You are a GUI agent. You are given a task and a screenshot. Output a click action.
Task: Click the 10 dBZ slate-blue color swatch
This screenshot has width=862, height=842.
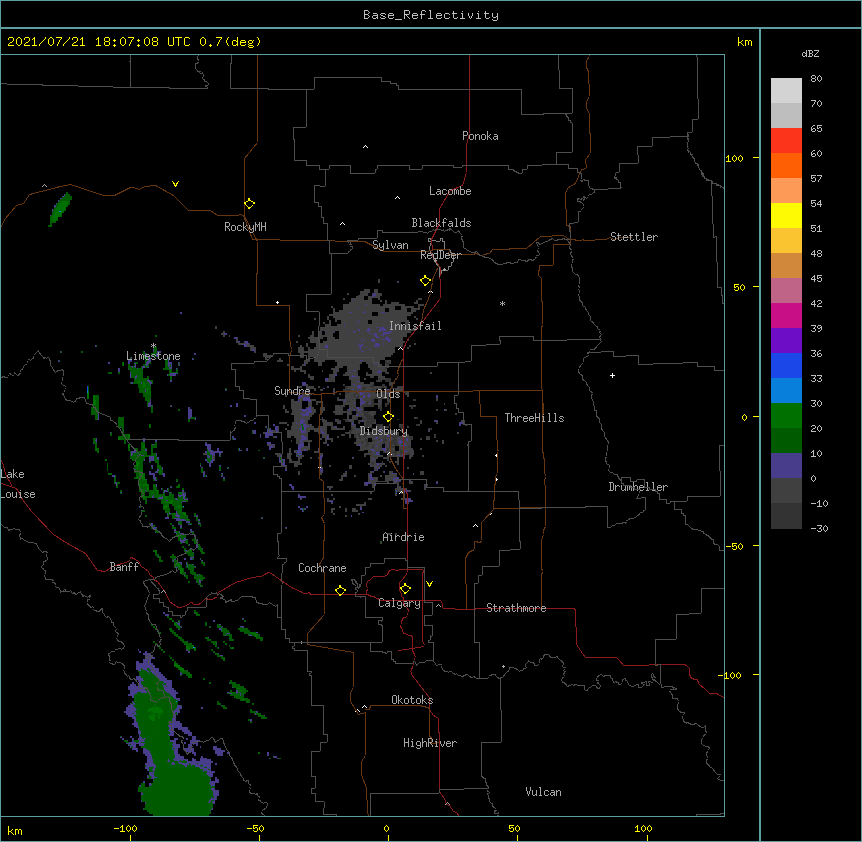(786, 466)
